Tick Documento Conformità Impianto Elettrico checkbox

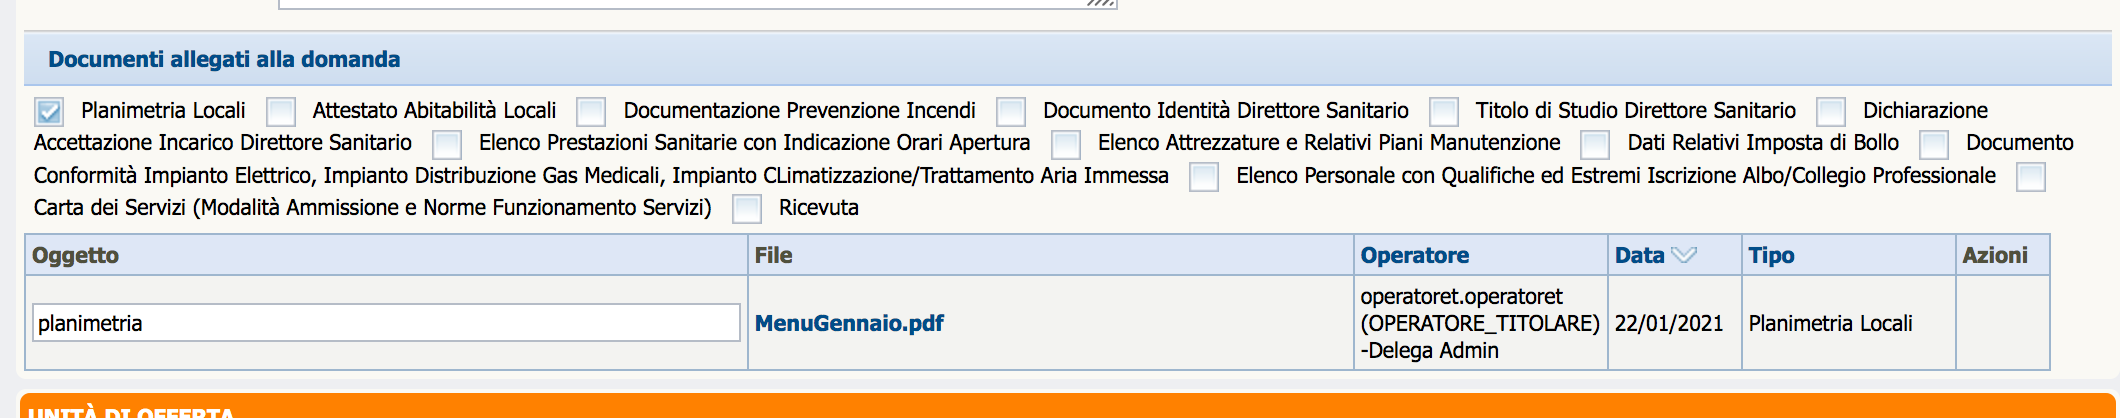pos(1934,145)
